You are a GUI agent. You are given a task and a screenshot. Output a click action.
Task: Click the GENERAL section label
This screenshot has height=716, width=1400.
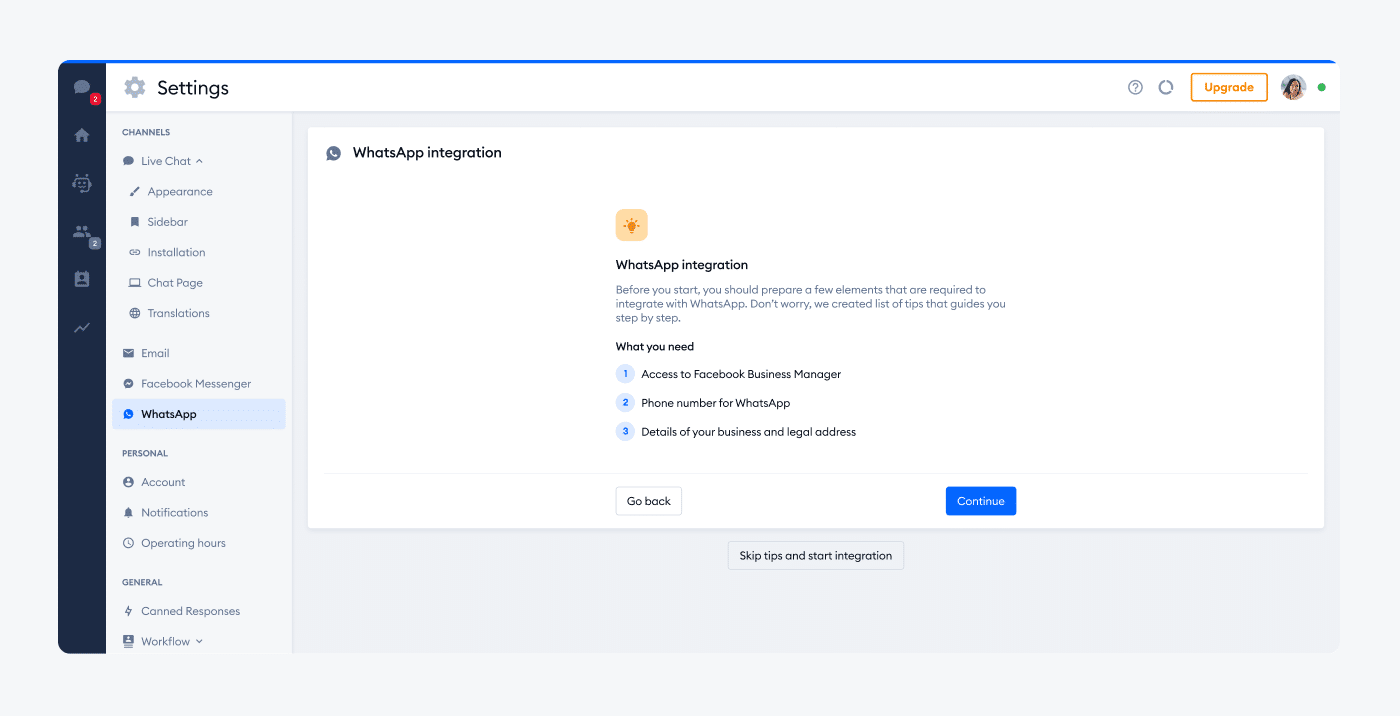click(x=142, y=582)
